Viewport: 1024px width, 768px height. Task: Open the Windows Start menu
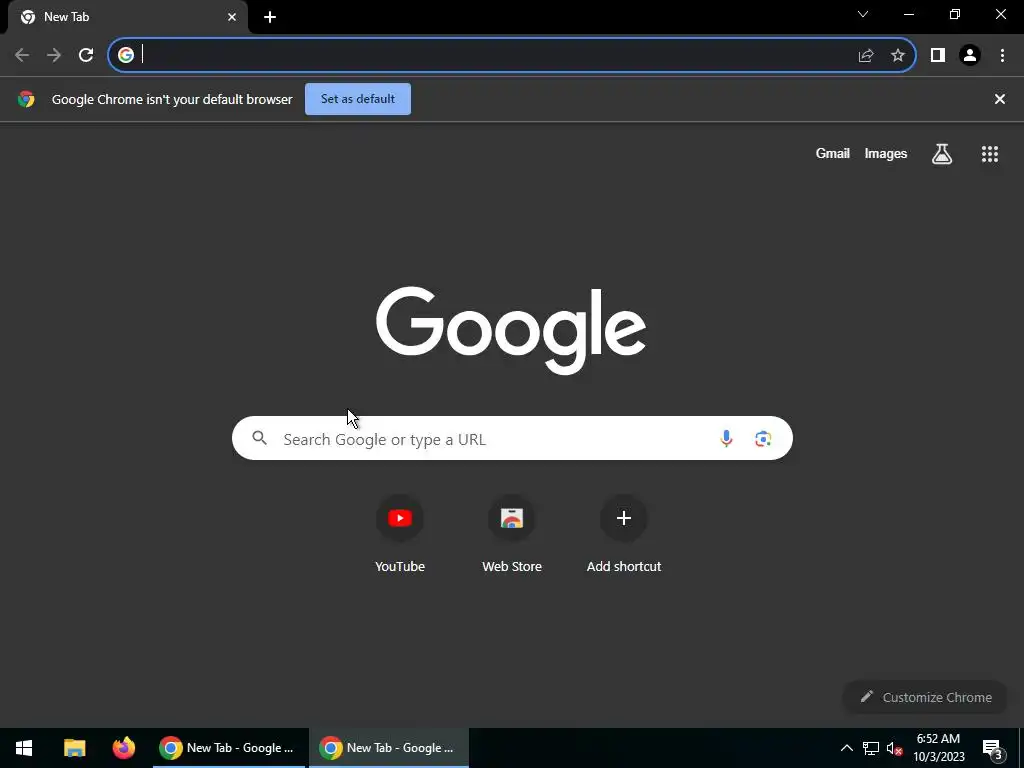tap(24, 748)
